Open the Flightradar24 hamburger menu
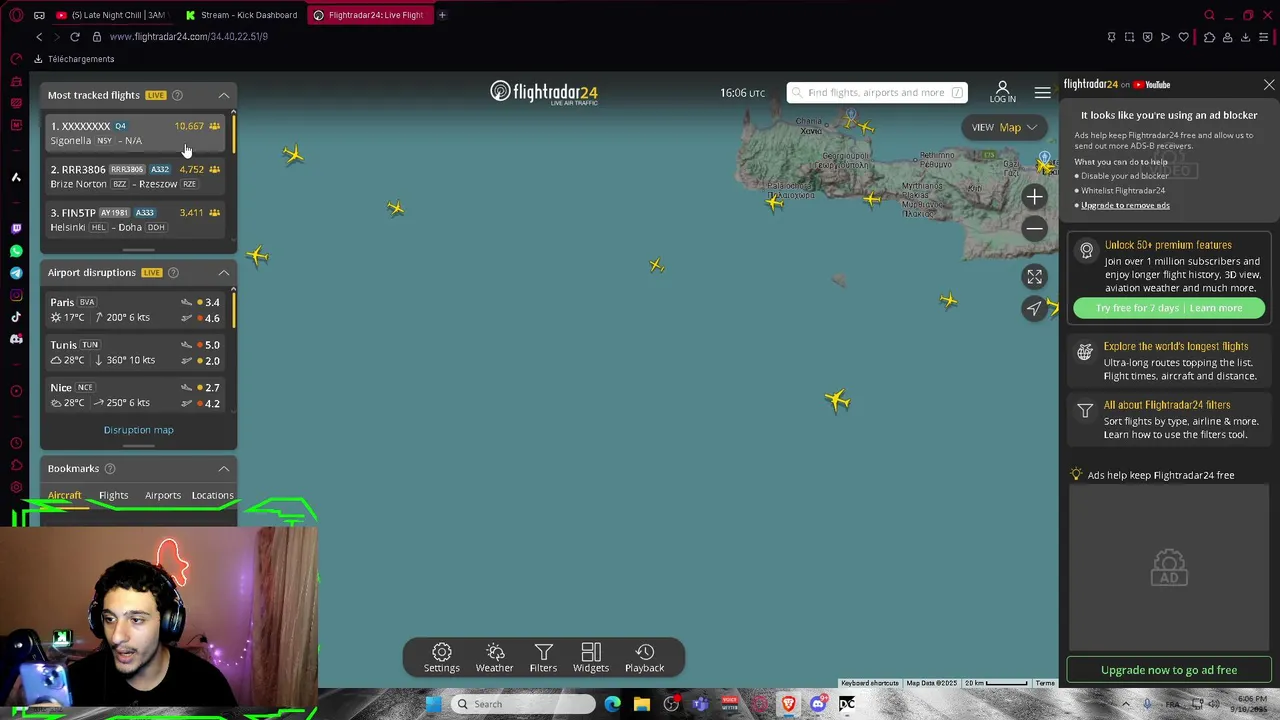 pyautogui.click(x=1042, y=92)
